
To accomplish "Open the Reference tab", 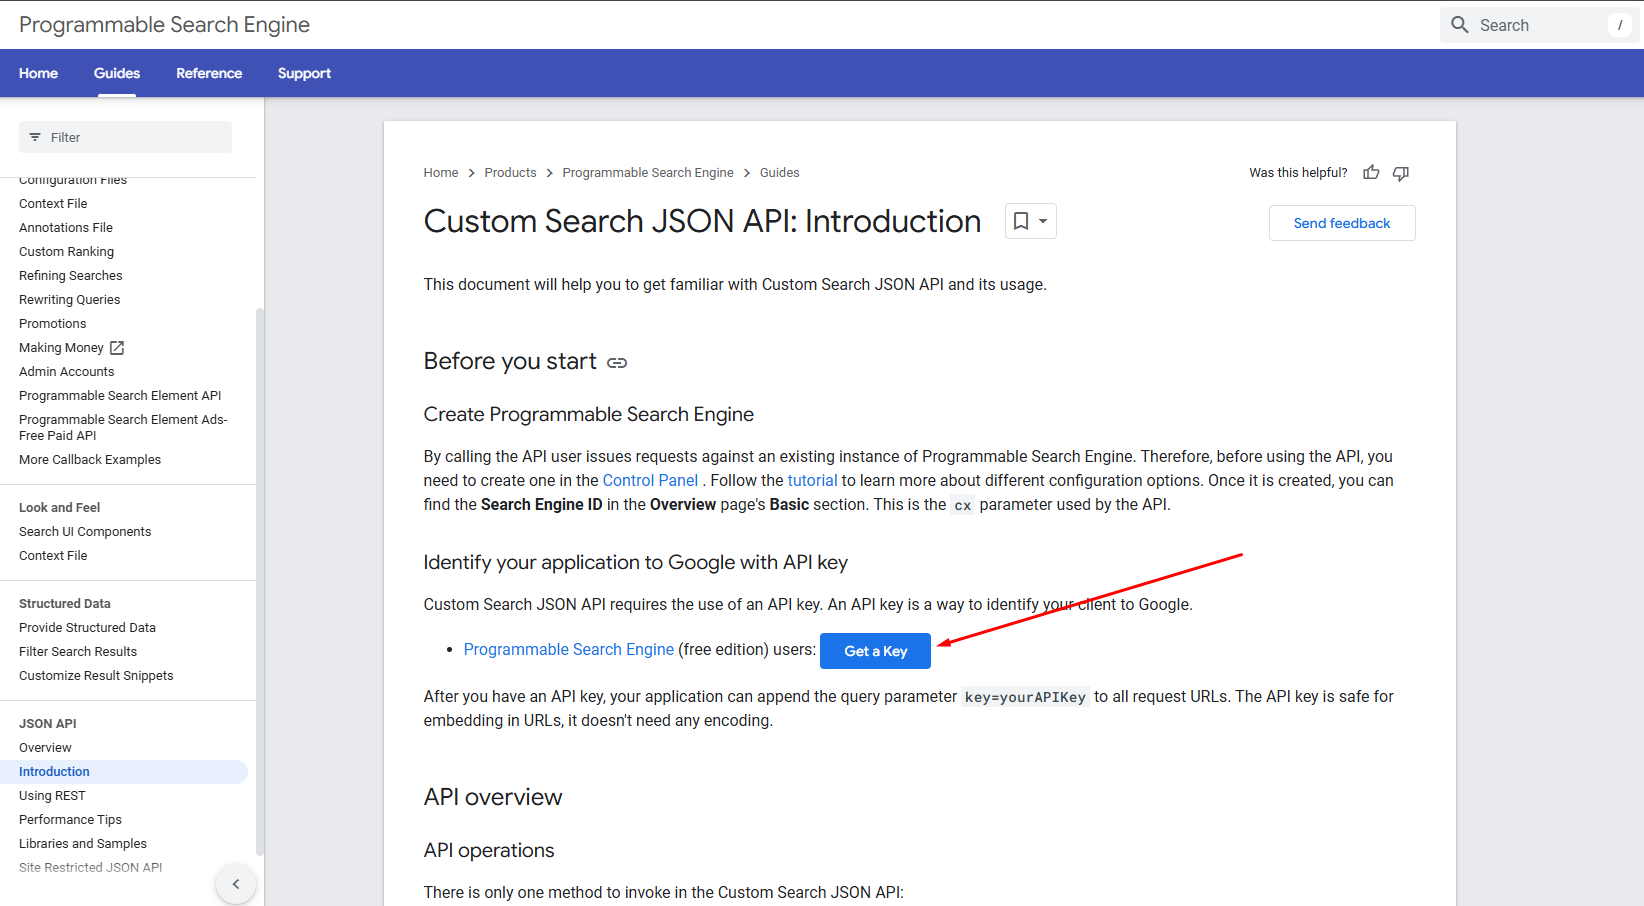I will point(209,73).
